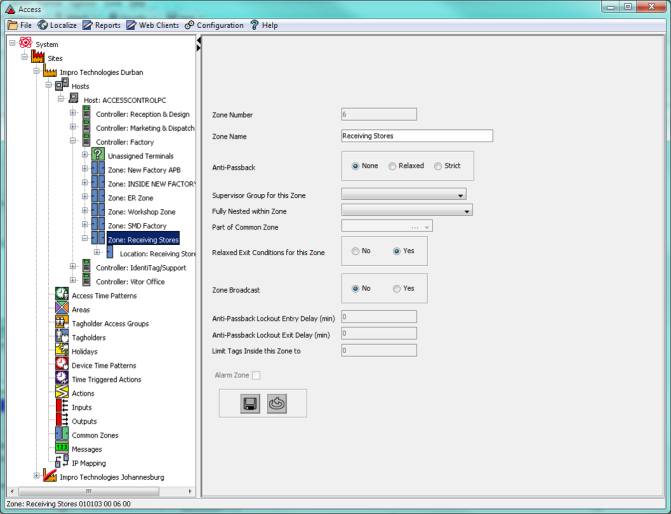Image resolution: width=671 pixels, height=514 pixels.
Task: Click the Location: Receiving Stores door icon
Action: [110, 253]
